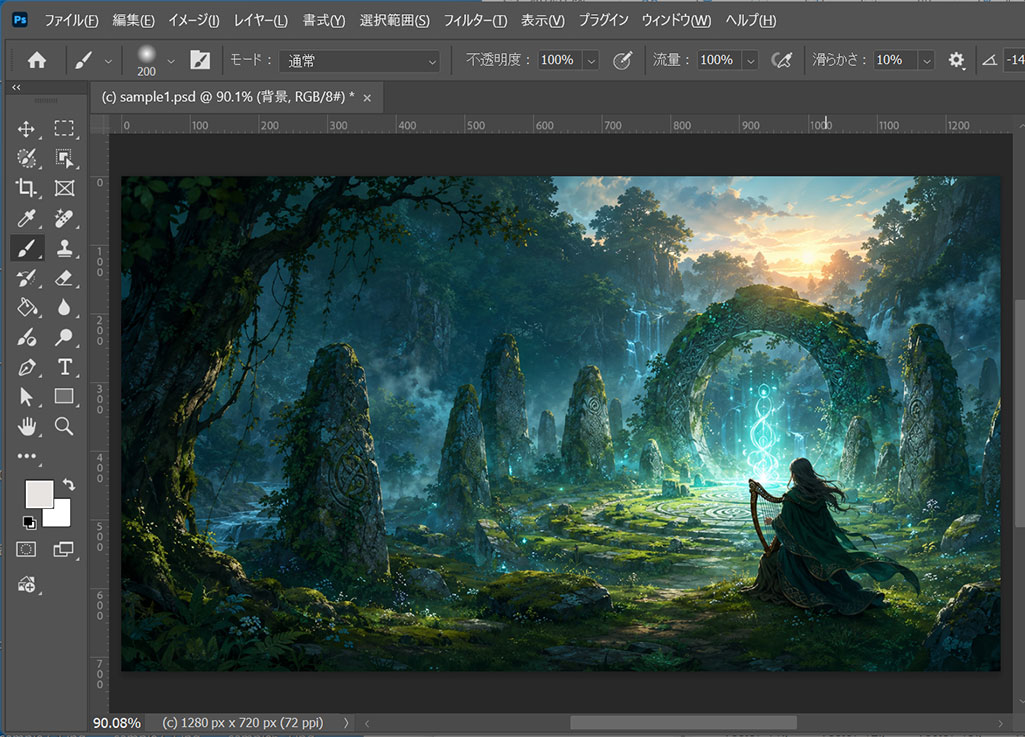Swap foreground and background colors
The width and height of the screenshot is (1025, 737).
(69, 485)
